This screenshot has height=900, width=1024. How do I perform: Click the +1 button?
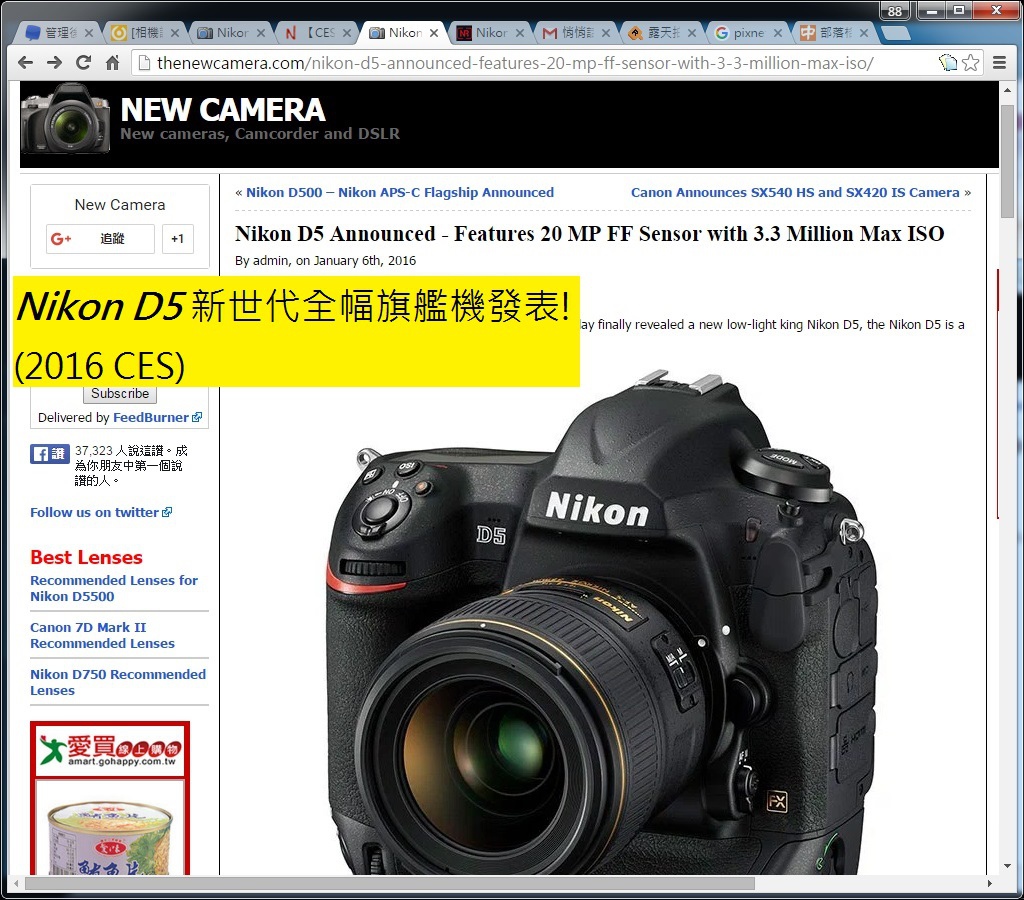coord(178,239)
